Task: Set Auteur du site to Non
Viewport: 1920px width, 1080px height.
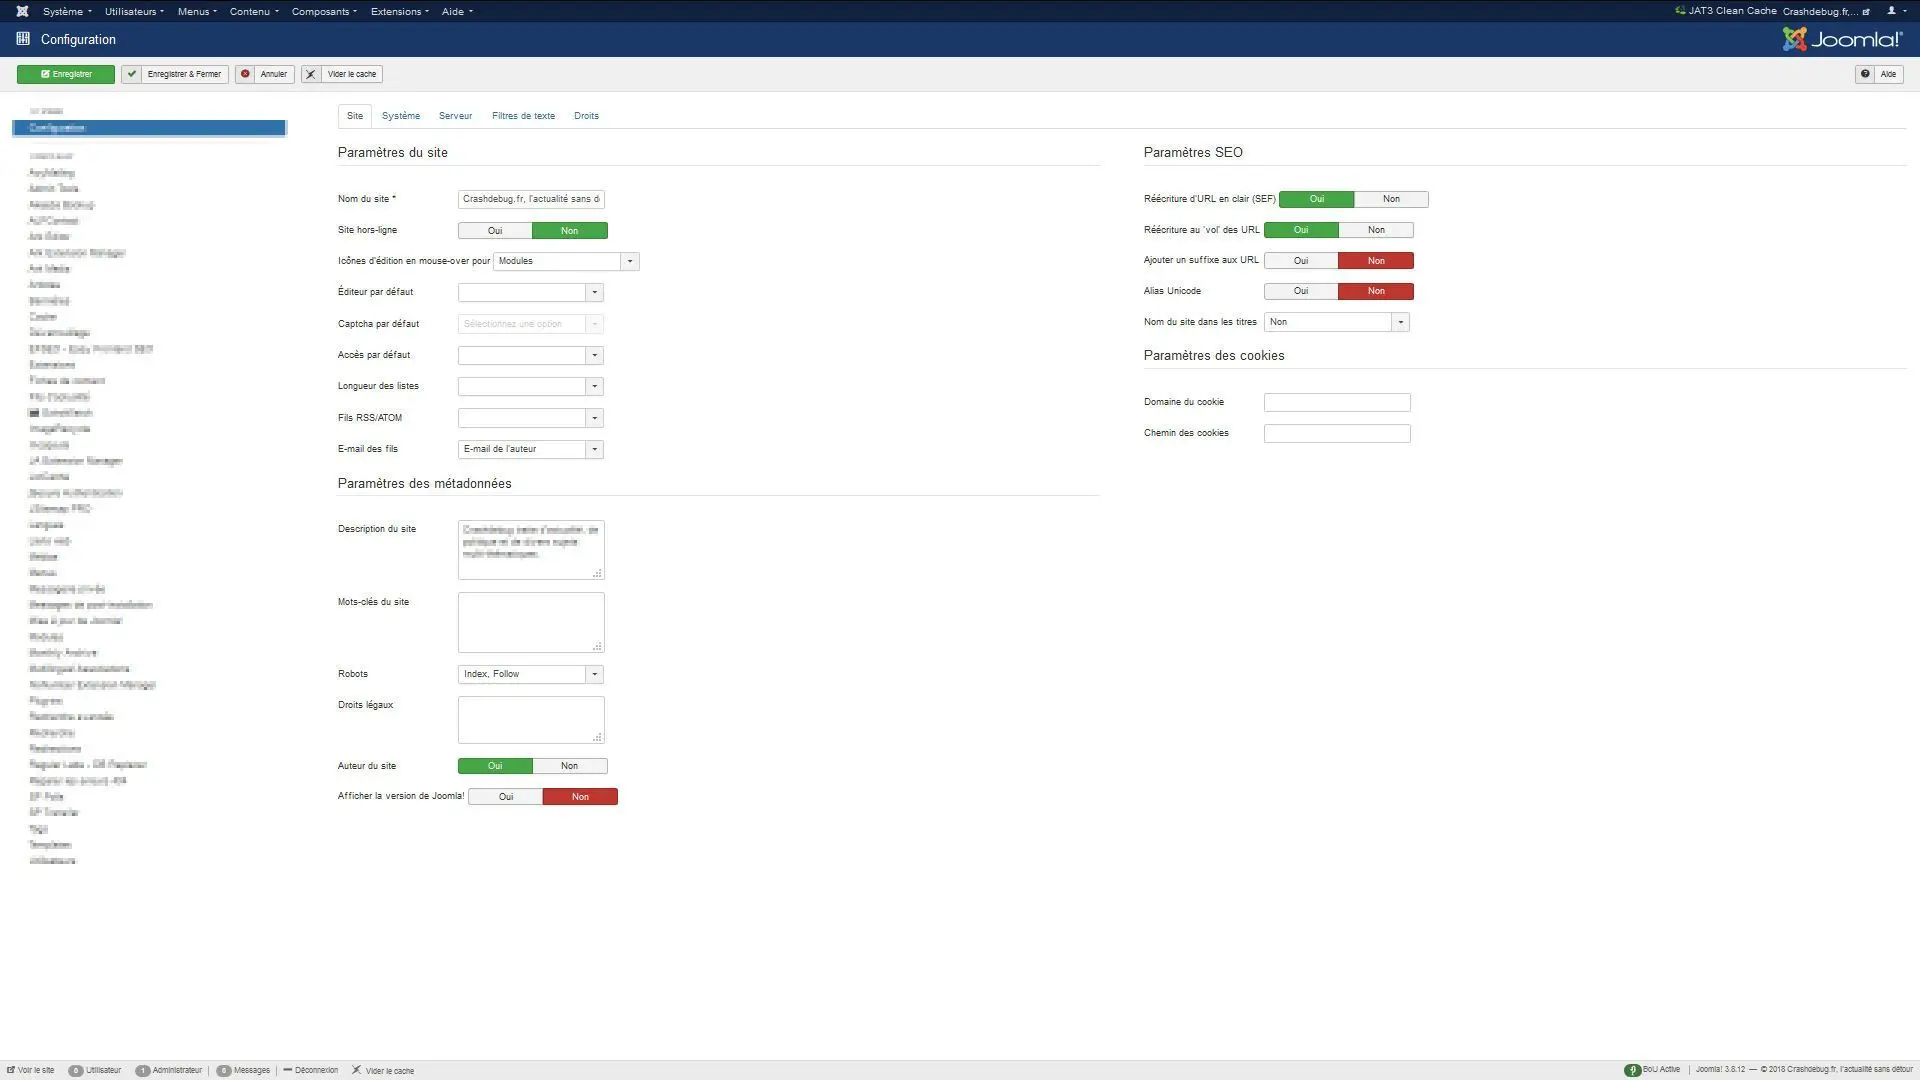Action: point(570,766)
